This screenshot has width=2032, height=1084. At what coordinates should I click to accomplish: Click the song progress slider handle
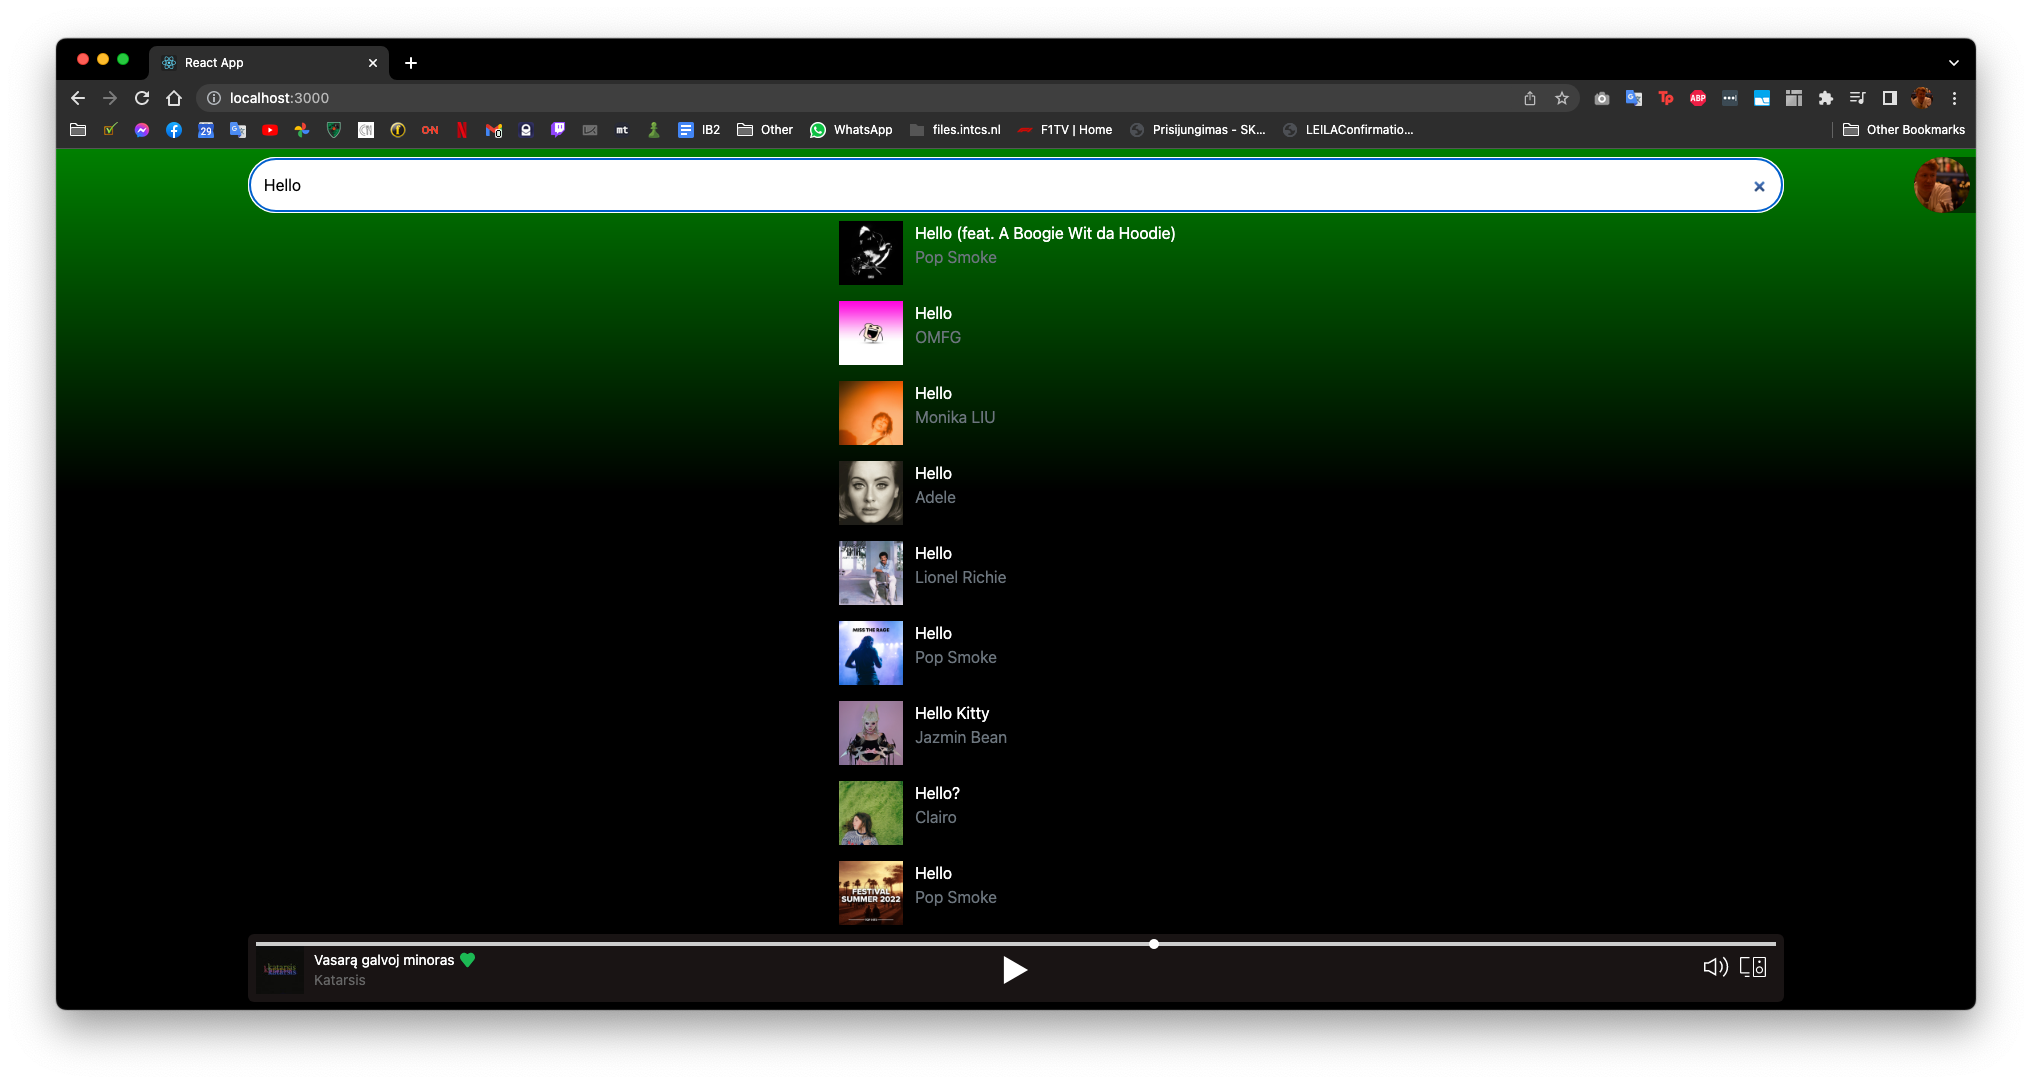(x=1154, y=944)
